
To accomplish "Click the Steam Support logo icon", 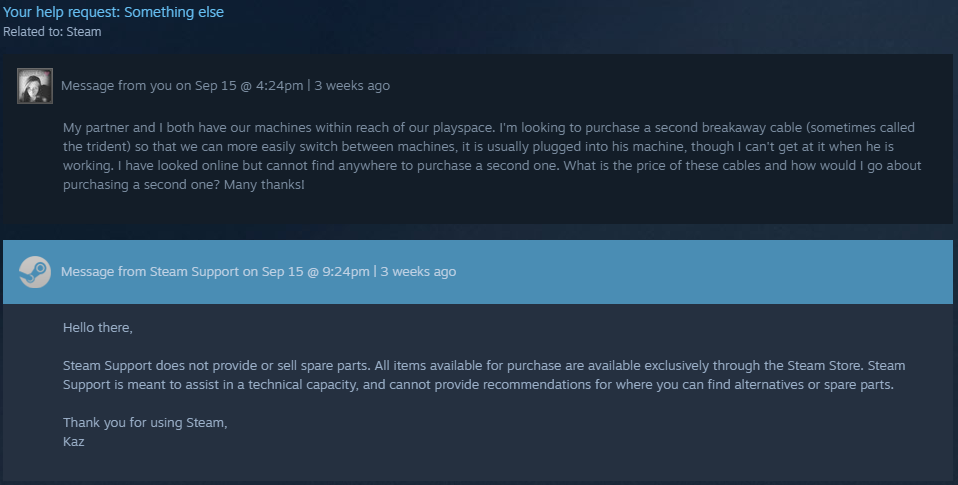I will (35, 272).
